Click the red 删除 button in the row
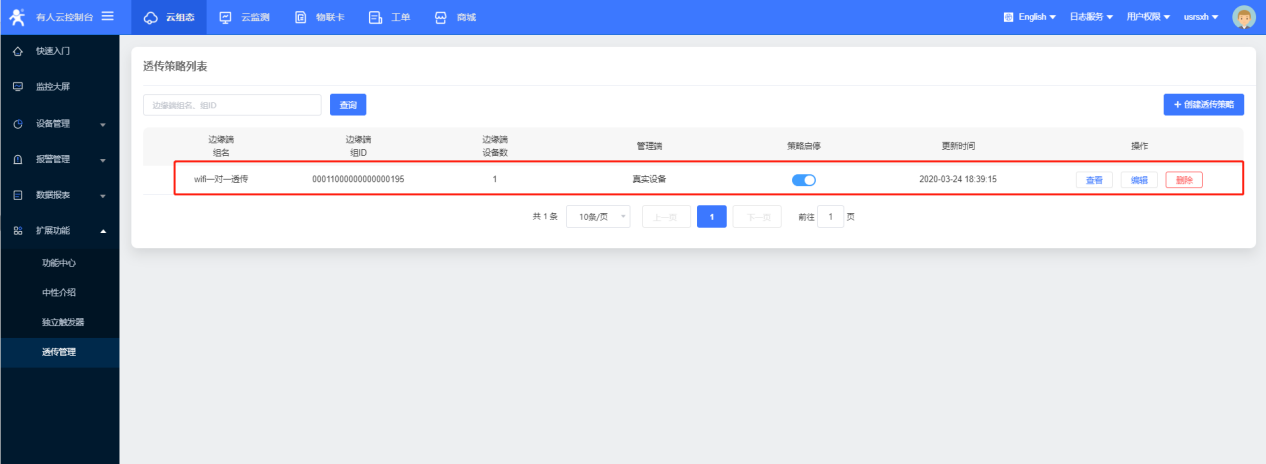The width and height of the screenshot is (1266, 464). (x=1184, y=180)
